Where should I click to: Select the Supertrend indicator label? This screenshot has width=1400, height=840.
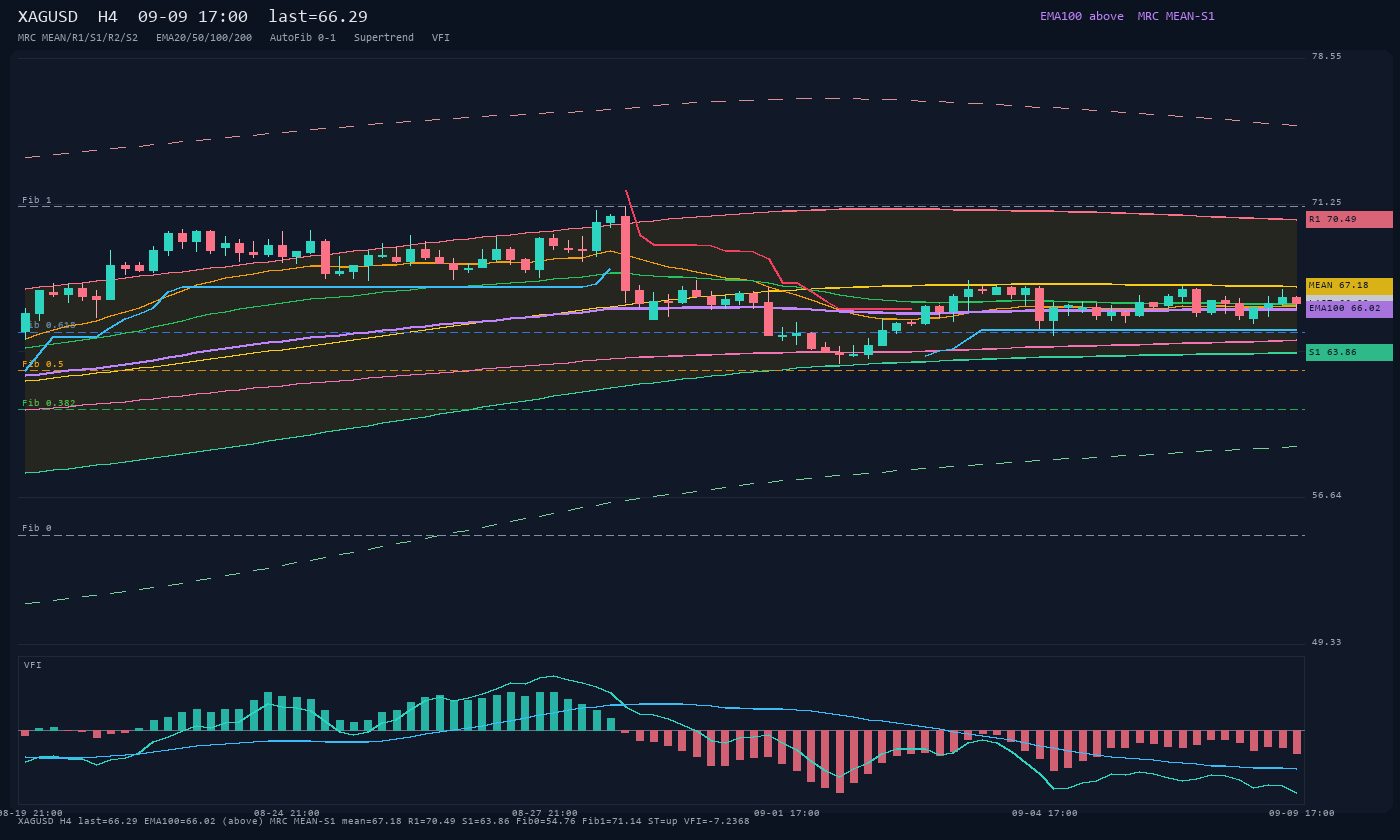[x=384, y=38]
